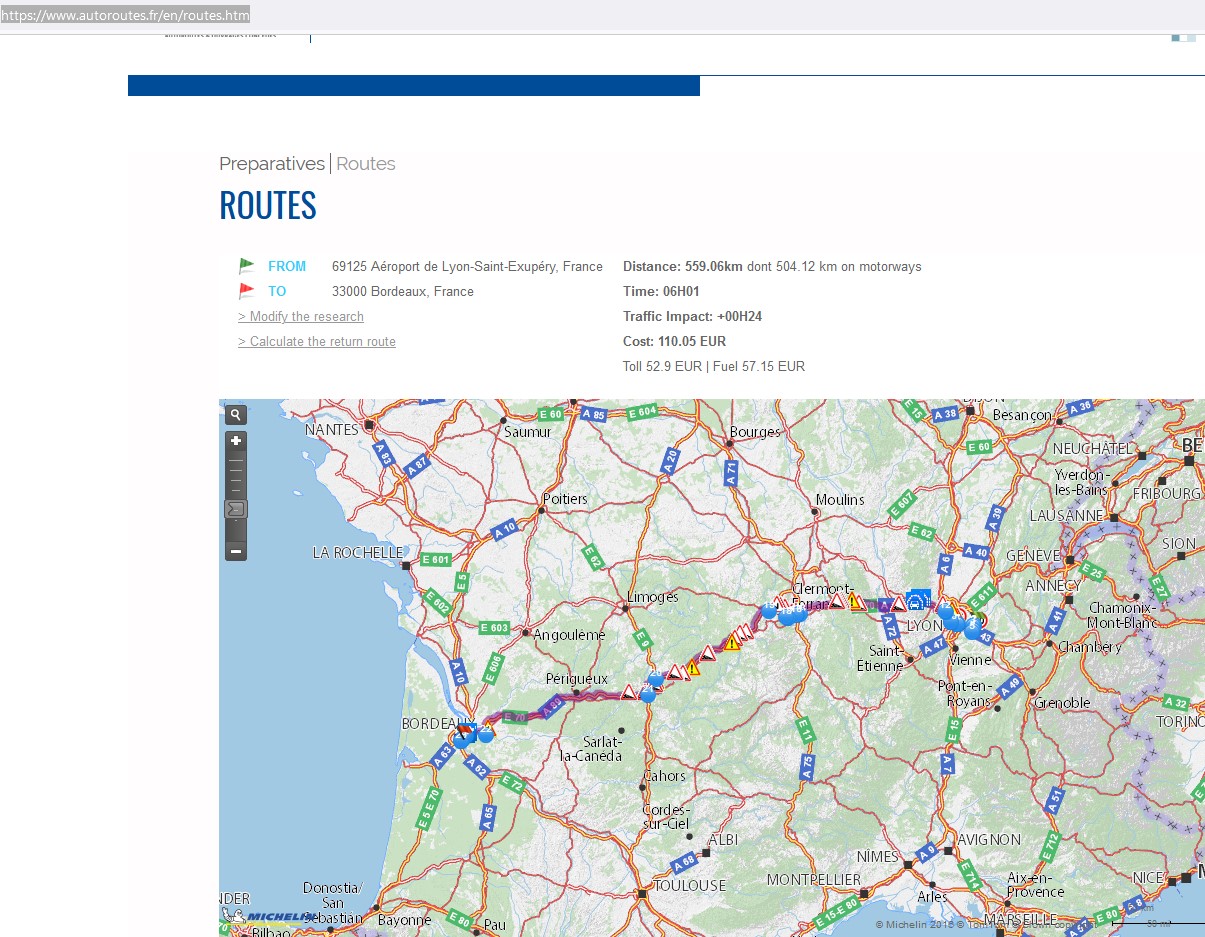Select blue route step marker 20
This screenshot has width=1205, height=937.
(656, 678)
